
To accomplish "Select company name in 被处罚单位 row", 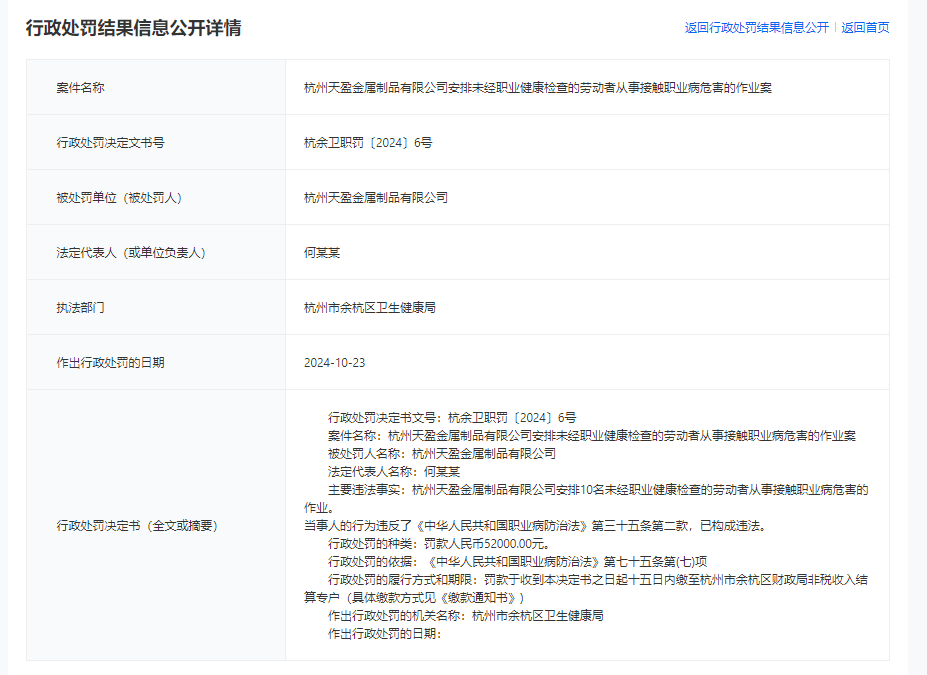I will (x=376, y=197).
